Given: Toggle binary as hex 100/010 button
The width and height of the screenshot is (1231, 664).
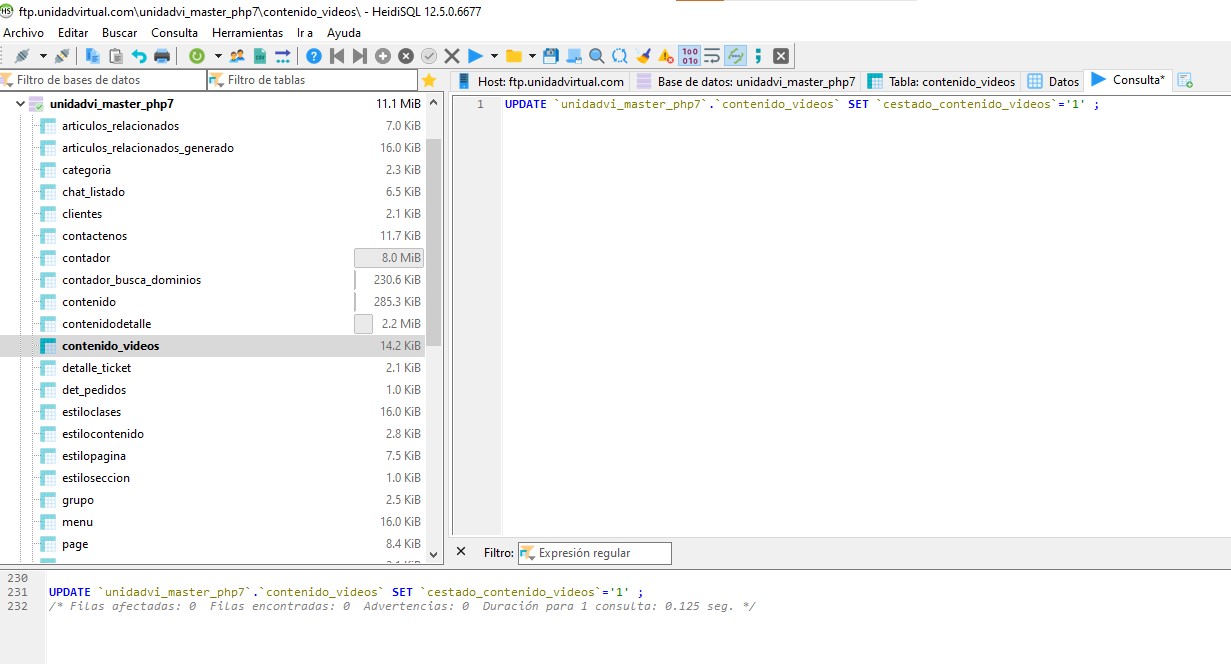Looking at the screenshot, I should click(x=690, y=56).
